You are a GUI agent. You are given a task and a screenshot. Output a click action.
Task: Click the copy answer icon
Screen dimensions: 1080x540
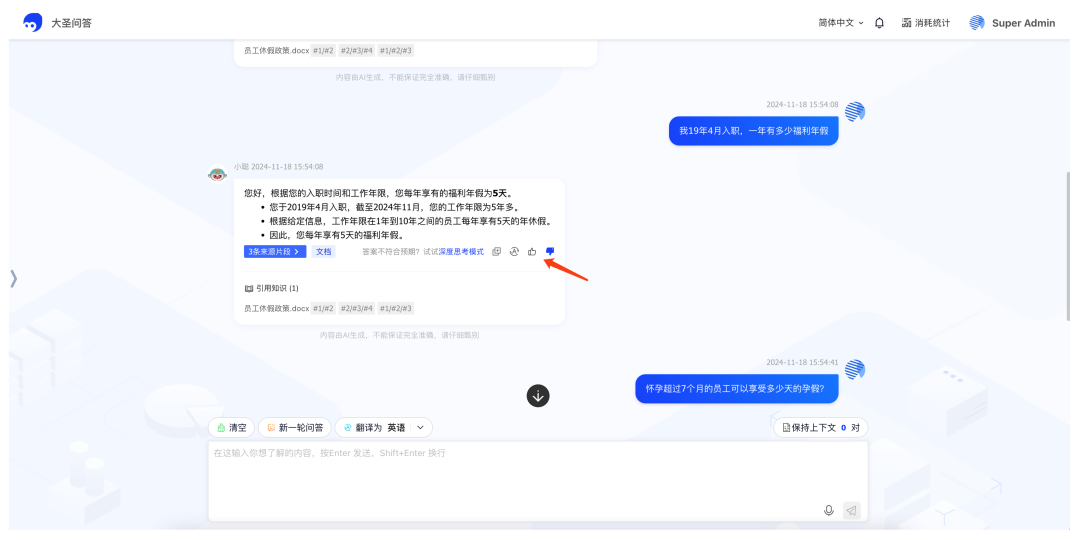coord(497,251)
